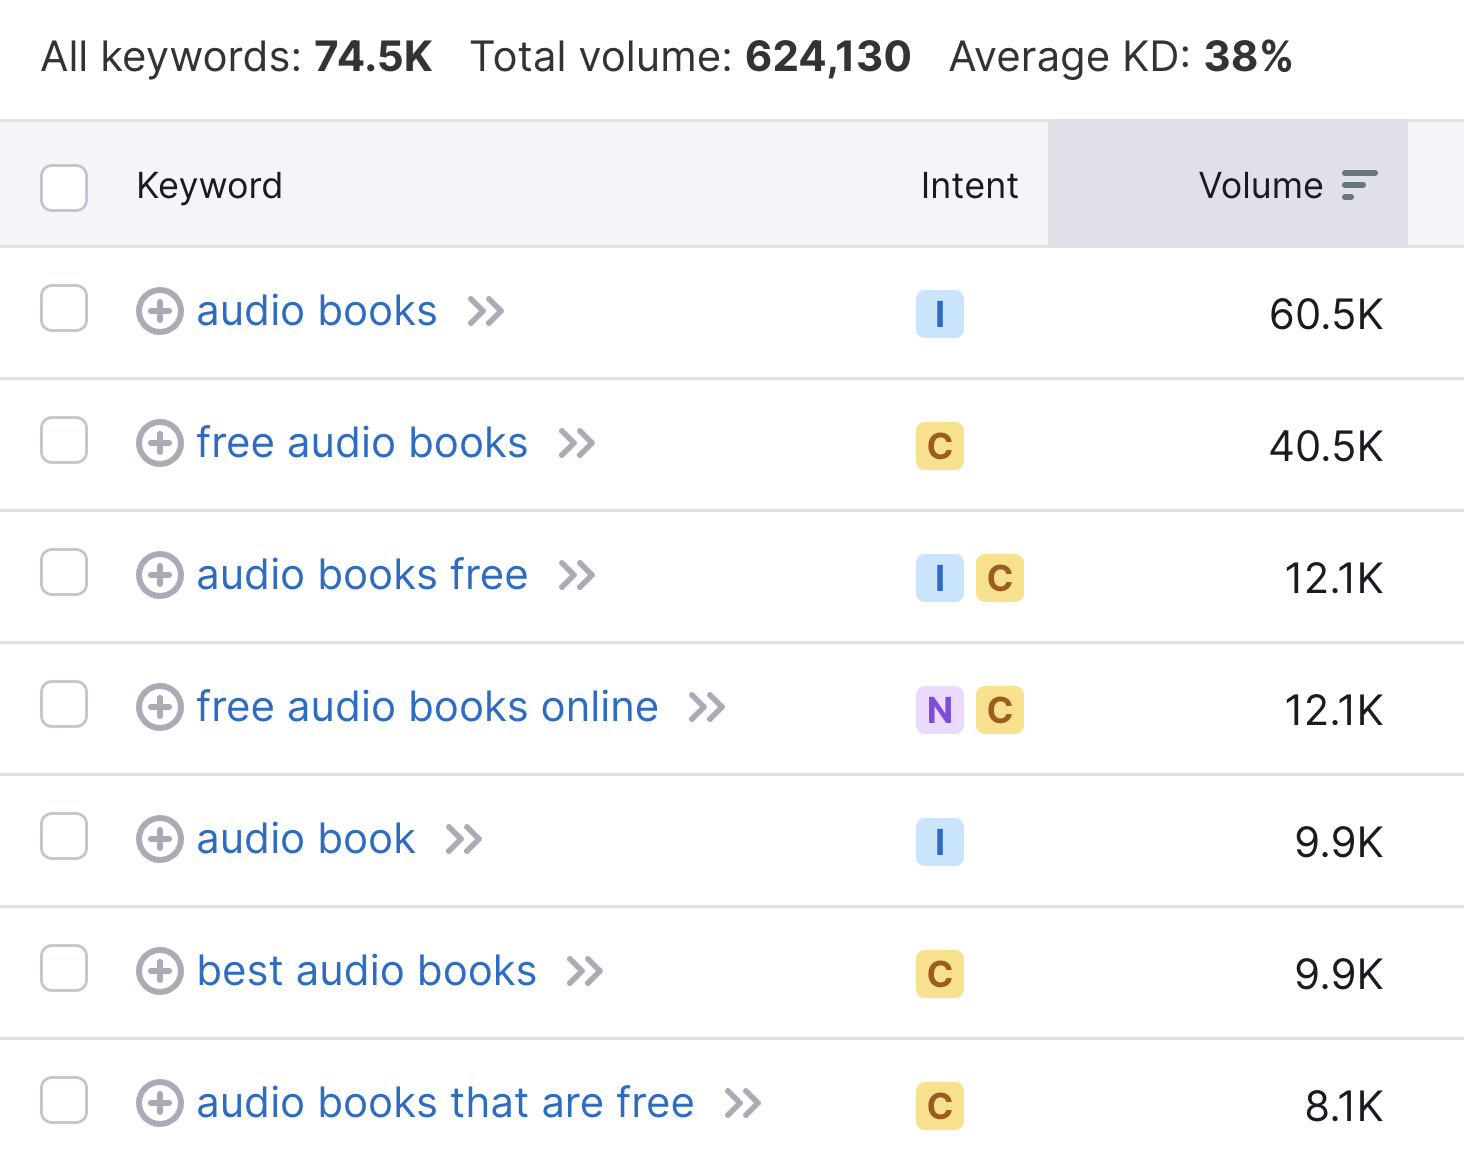
Task: Select the checkbox for 'free audio books online'
Action: 64,704
